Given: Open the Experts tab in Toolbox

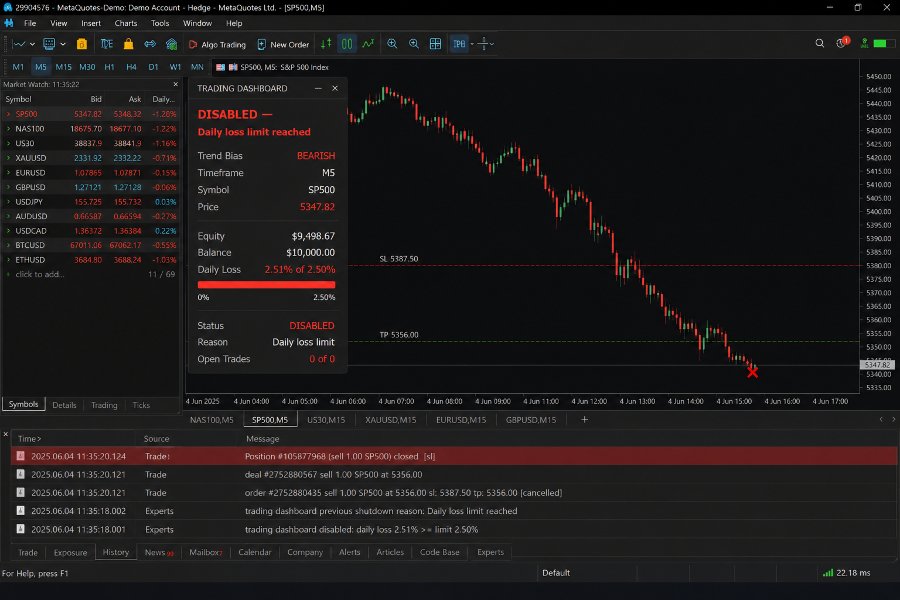Looking at the screenshot, I should (x=490, y=552).
